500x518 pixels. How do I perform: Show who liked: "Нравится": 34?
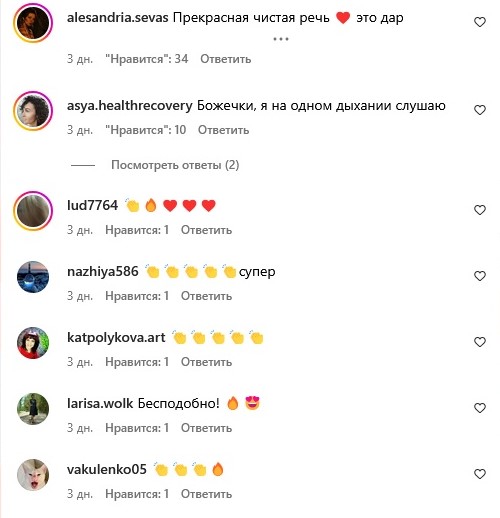click(147, 59)
